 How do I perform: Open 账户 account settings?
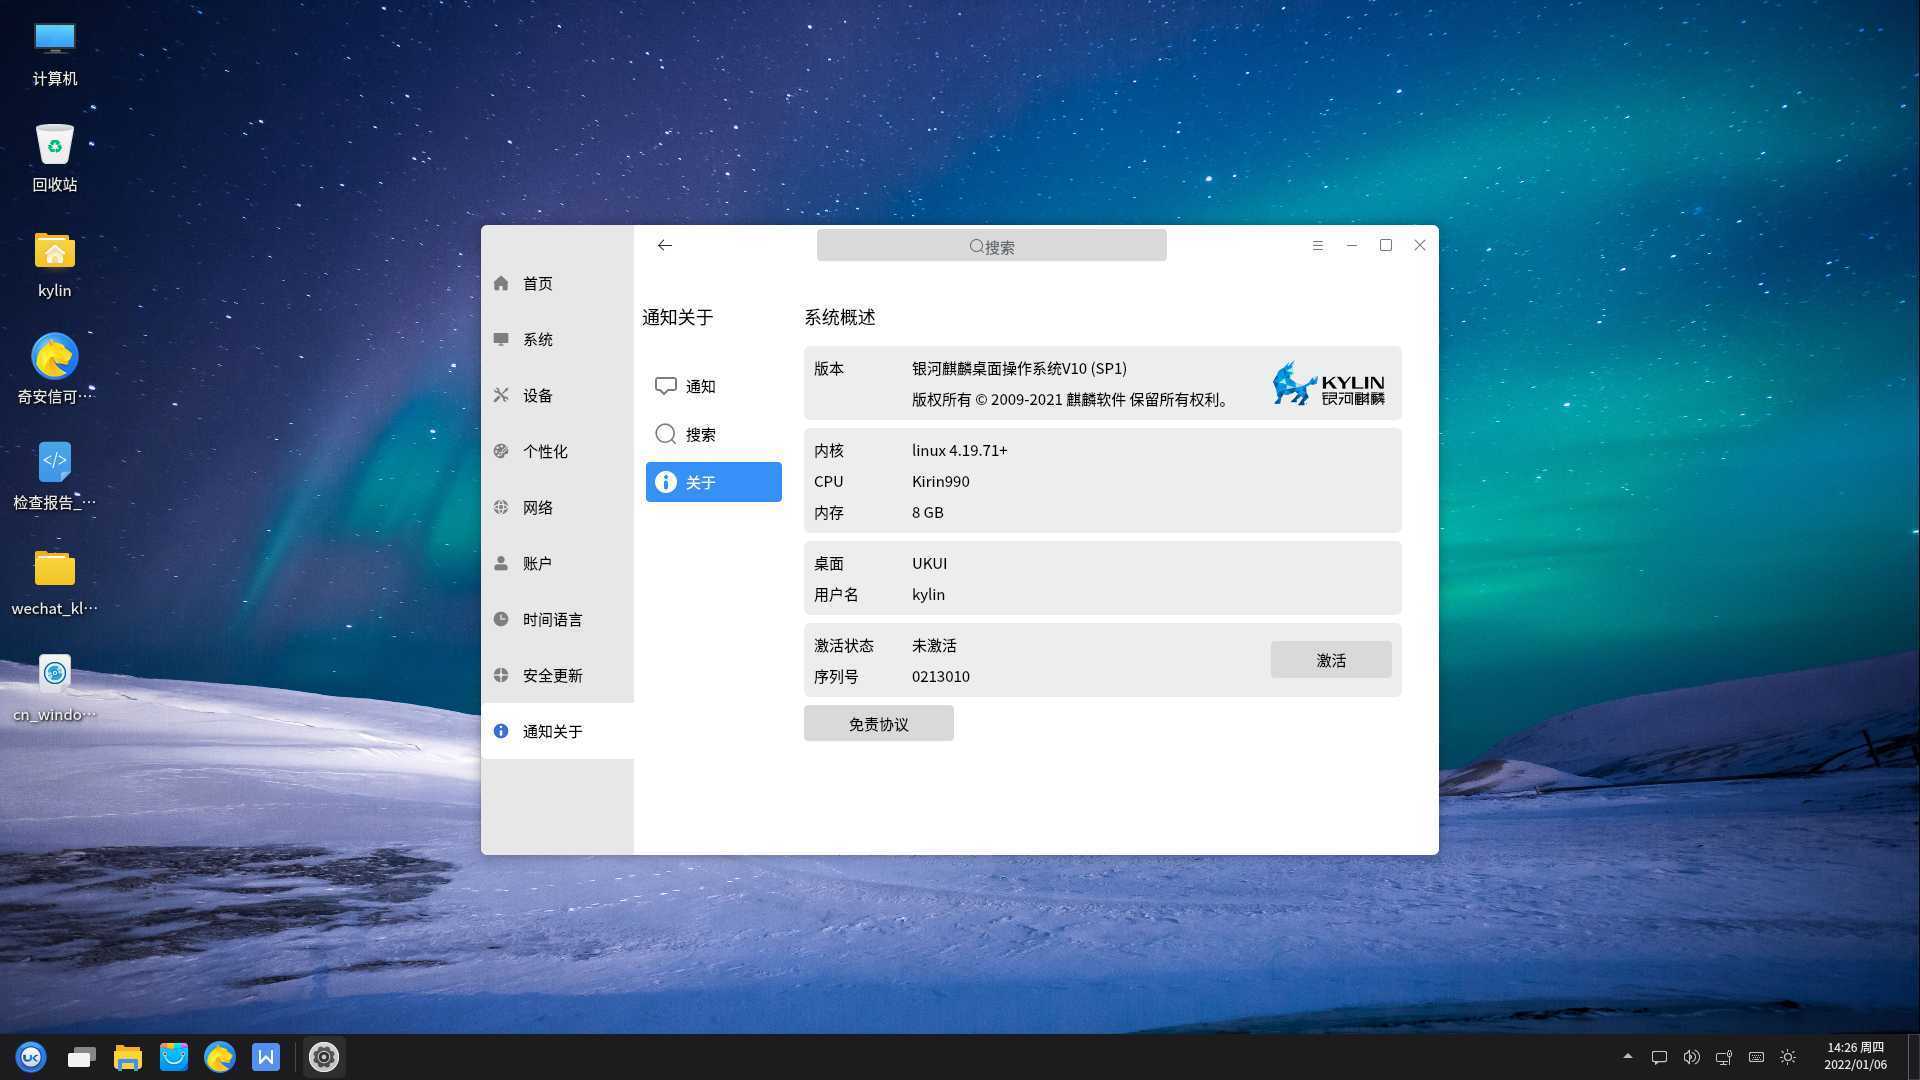[x=538, y=563]
